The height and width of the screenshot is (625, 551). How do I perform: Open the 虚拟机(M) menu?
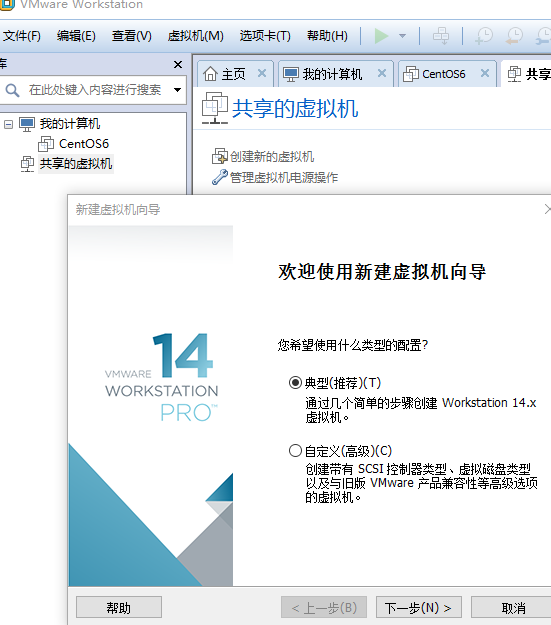[195, 36]
